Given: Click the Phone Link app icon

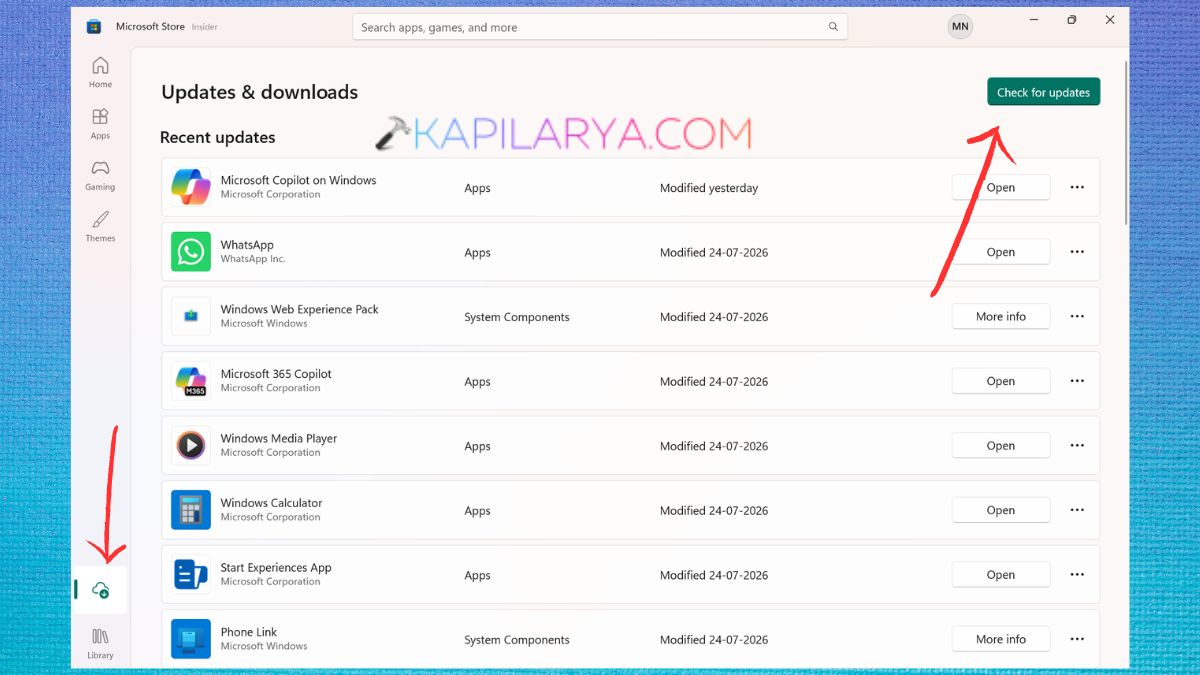Looking at the screenshot, I should pos(190,639).
